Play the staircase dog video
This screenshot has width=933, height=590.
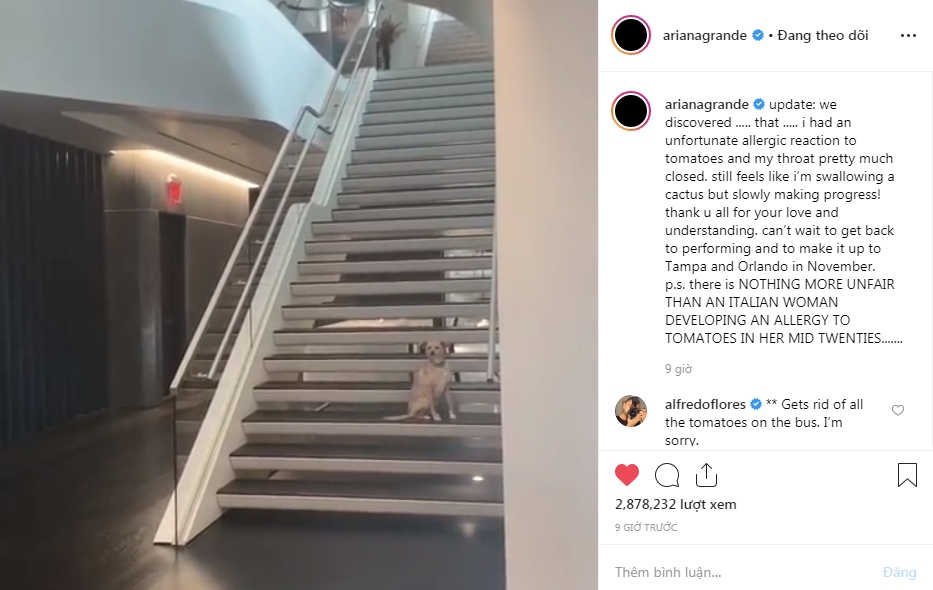click(x=299, y=295)
